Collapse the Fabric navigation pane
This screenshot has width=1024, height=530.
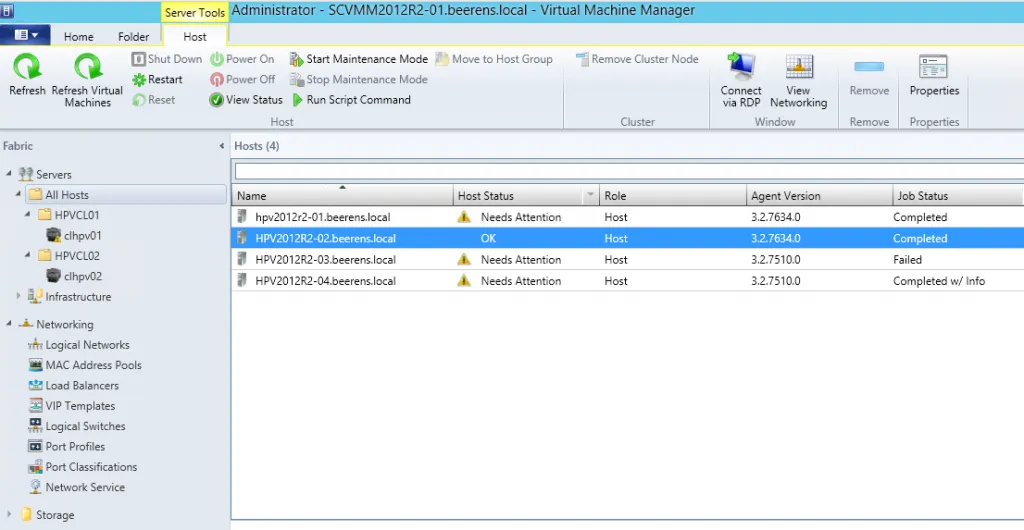[222, 146]
